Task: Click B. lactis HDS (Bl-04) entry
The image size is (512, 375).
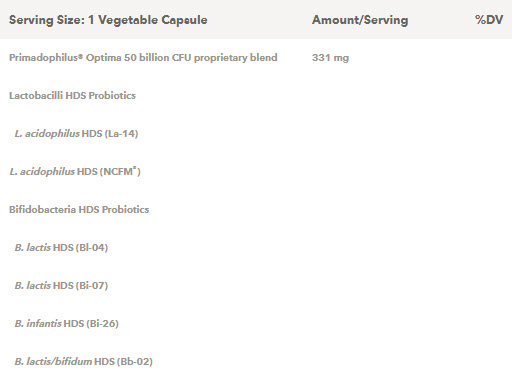Action: [x=61, y=248]
